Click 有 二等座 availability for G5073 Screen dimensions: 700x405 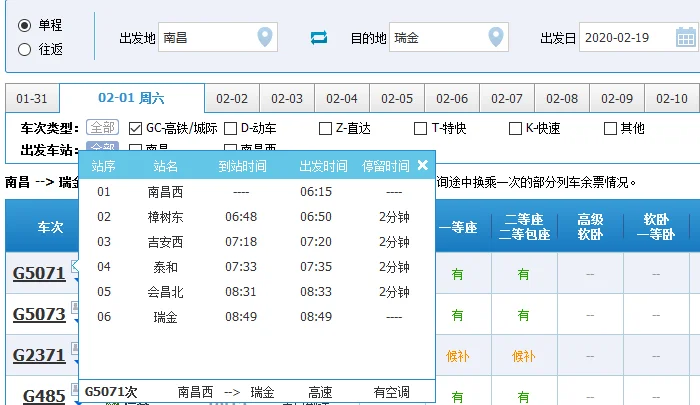coord(523,315)
